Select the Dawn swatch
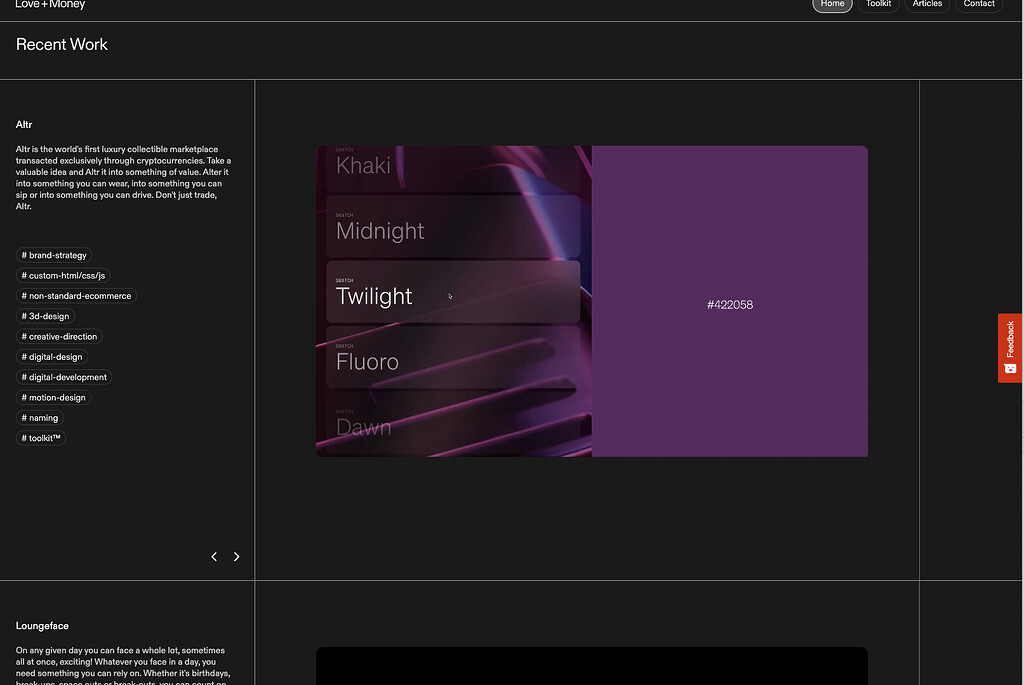This screenshot has width=1024, height=685. coord(452,426)
